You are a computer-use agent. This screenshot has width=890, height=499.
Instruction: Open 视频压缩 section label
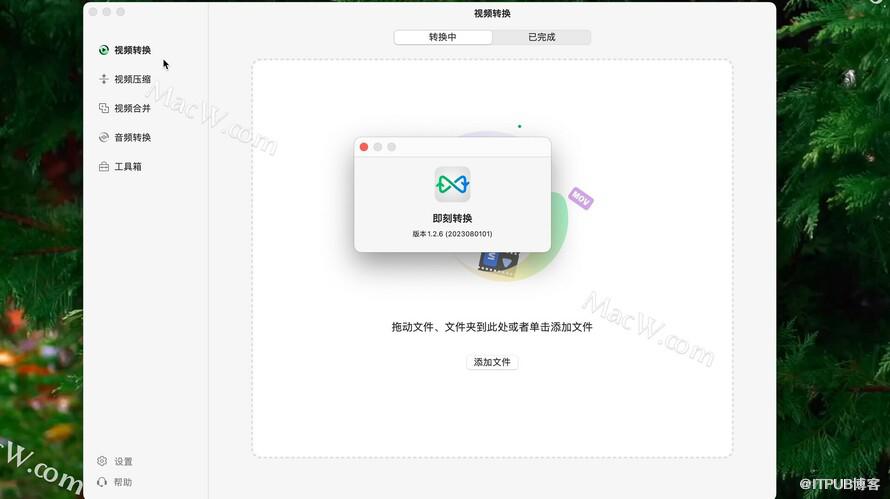pyautogui.click(x=132, y=79)
